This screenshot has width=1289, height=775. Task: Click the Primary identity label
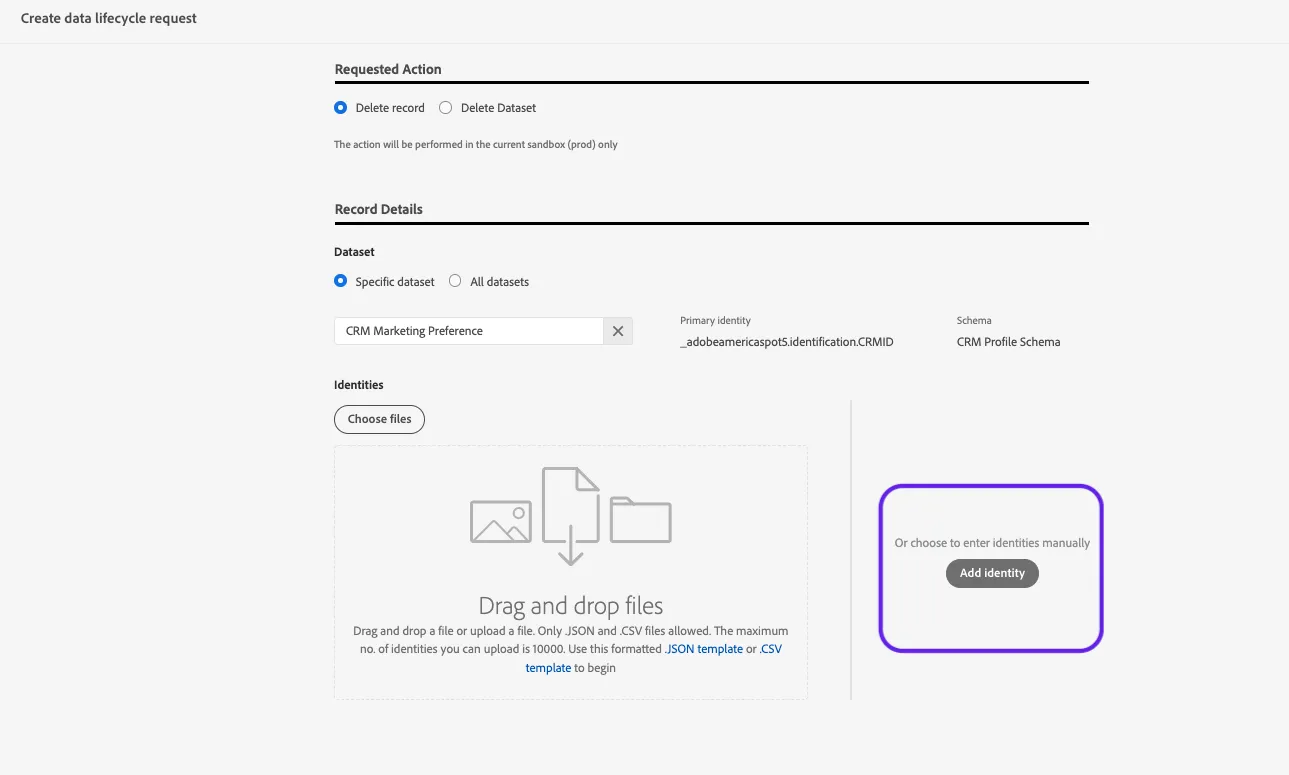pyautogui.click(x=715, y=321)
